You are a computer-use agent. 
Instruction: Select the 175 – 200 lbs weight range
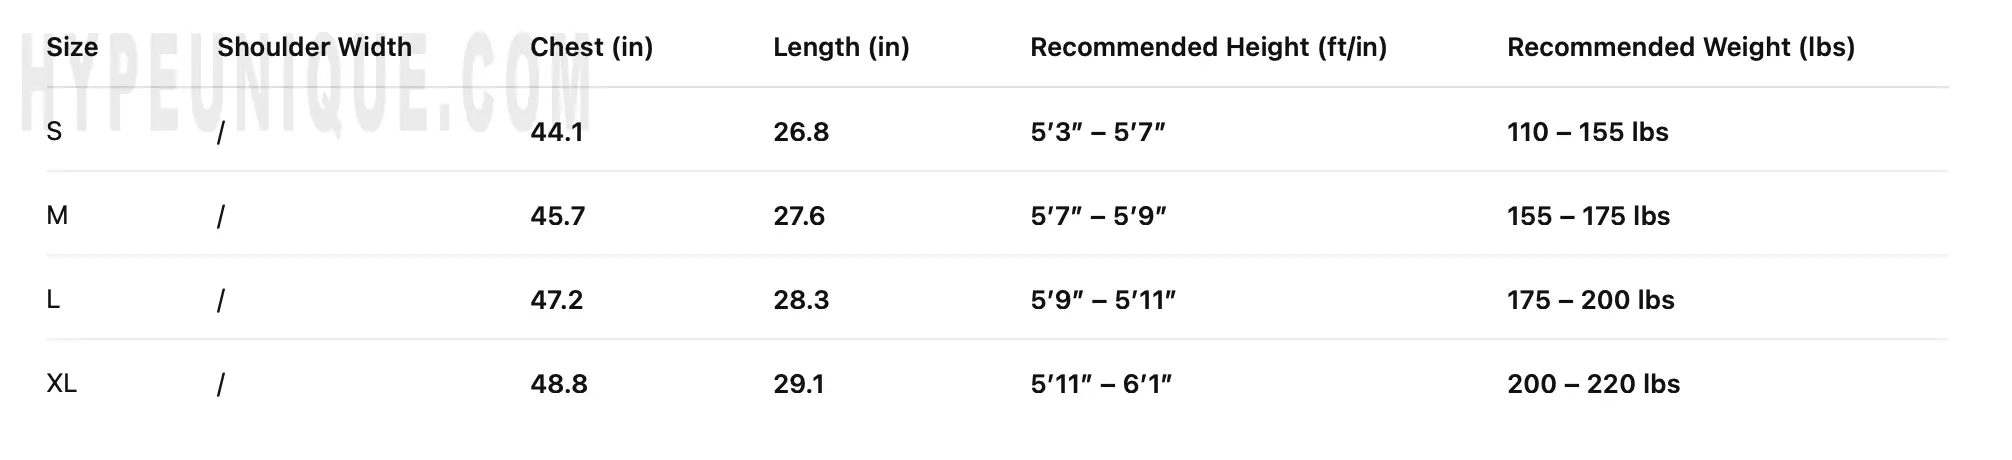pyautogui.click(x=1590, y=300)
